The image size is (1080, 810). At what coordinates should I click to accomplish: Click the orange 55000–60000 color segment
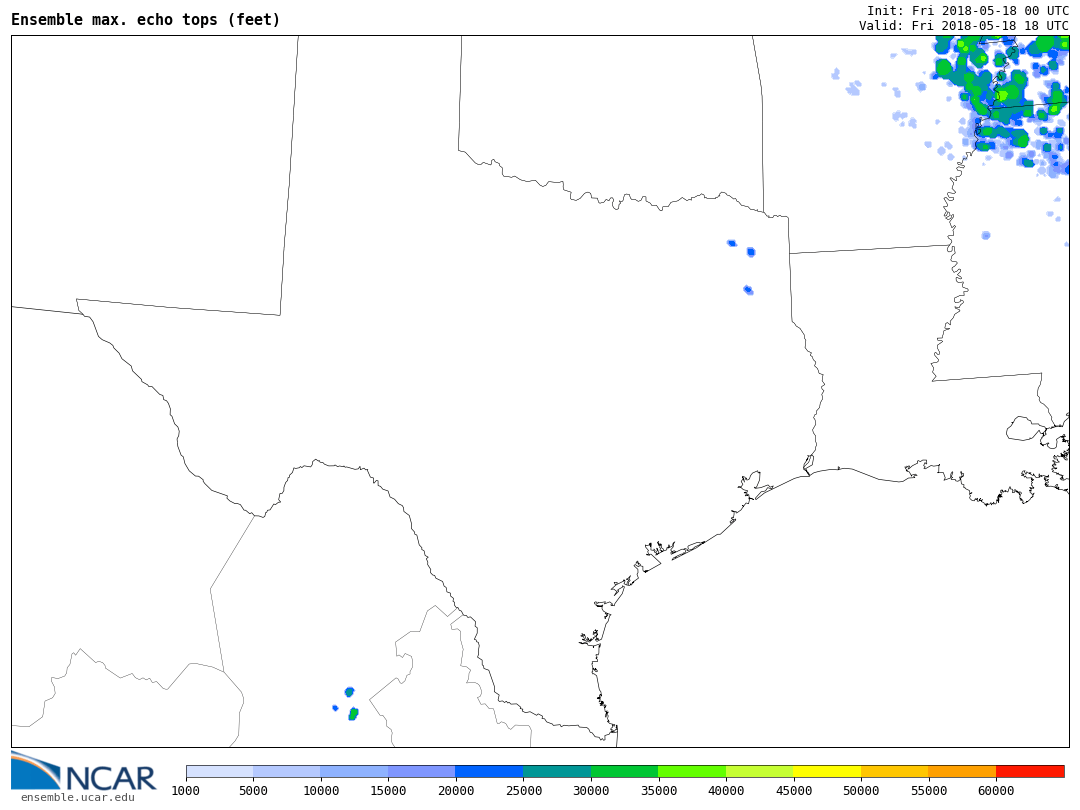coord(962,771)
